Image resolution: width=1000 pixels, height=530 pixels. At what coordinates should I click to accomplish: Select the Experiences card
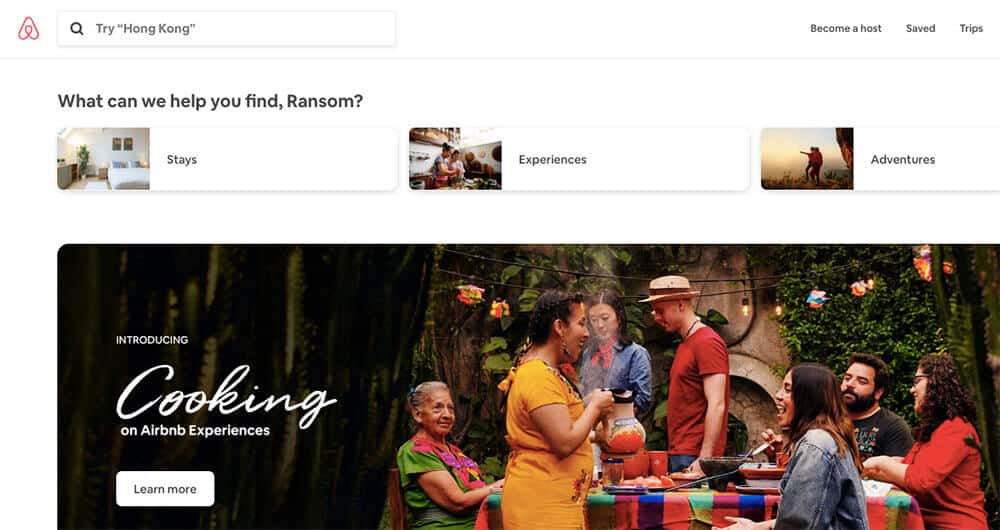[x=579, y=159]
